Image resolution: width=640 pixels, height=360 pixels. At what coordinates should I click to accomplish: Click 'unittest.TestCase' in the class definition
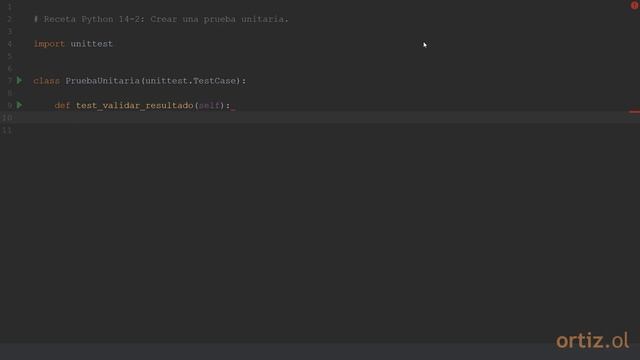[191, 81]
